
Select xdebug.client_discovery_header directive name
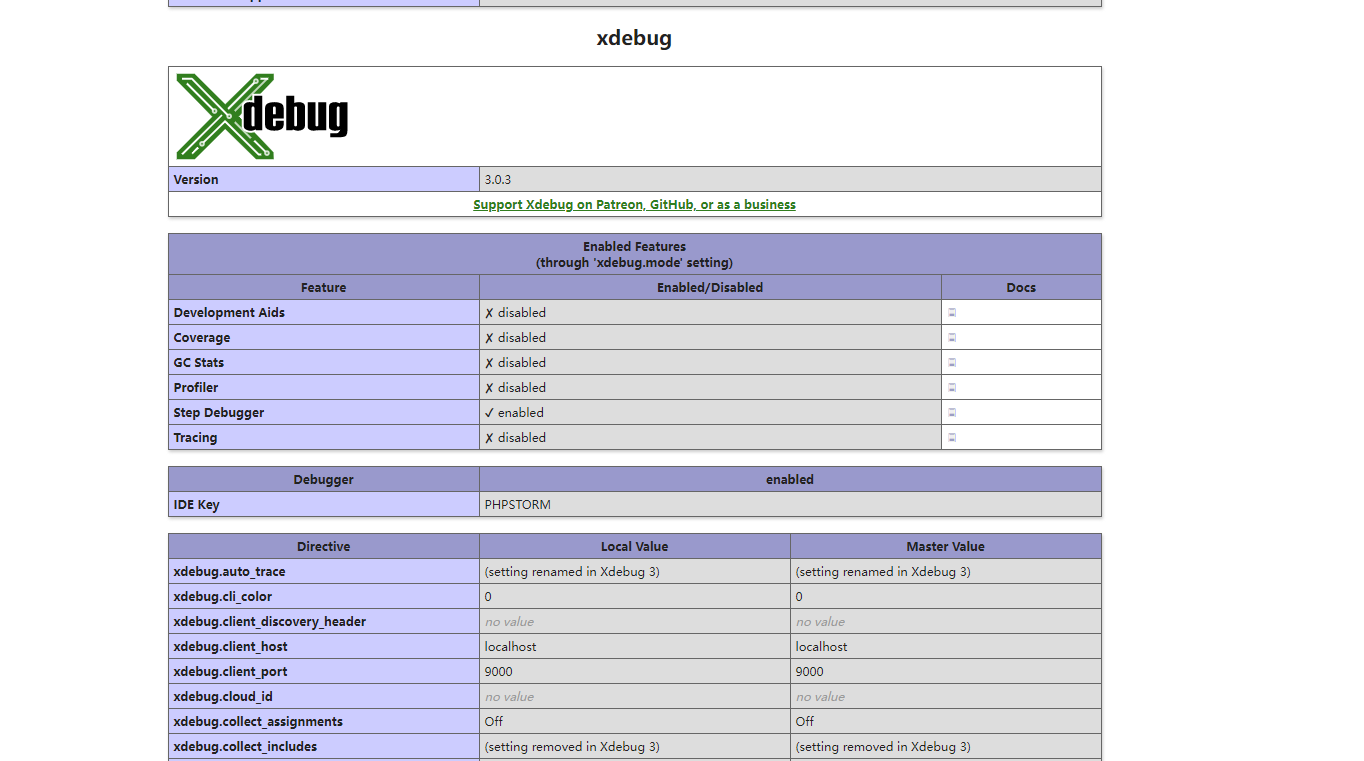(270, 622)
